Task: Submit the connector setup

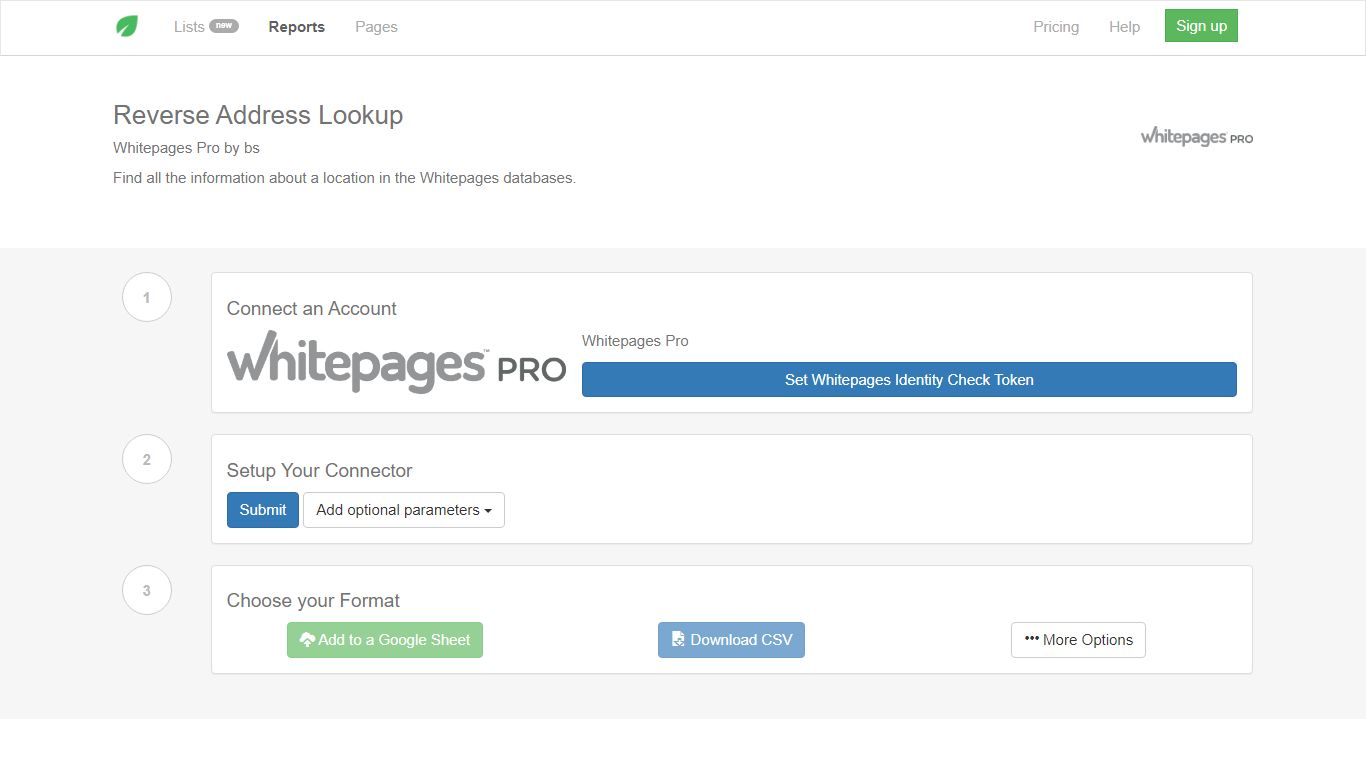Action: (x=263, y=510)
